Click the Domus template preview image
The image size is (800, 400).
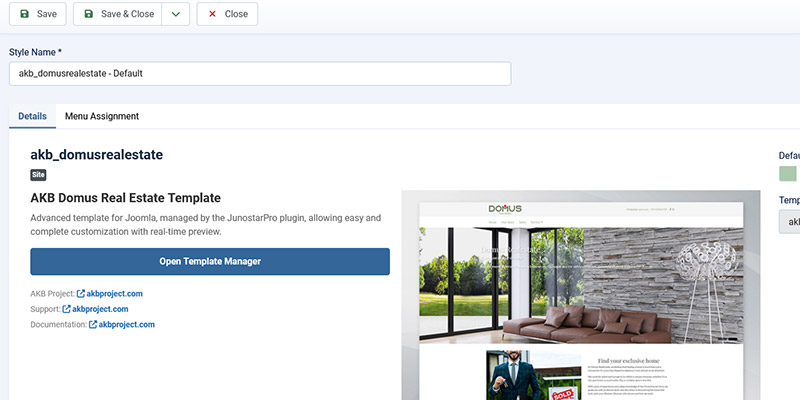tap(582, 290)
